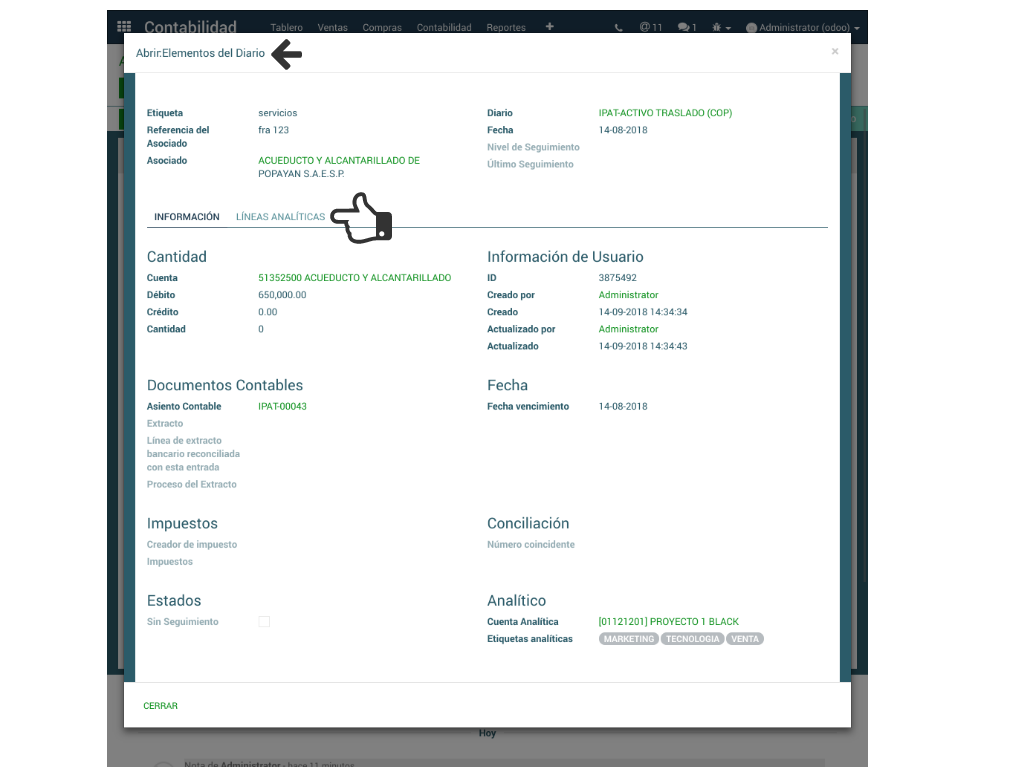This screenshot has height=767, width=1023.
Task: Open the IPAT-00043 accounting entry link
Action: pos(282,407)
